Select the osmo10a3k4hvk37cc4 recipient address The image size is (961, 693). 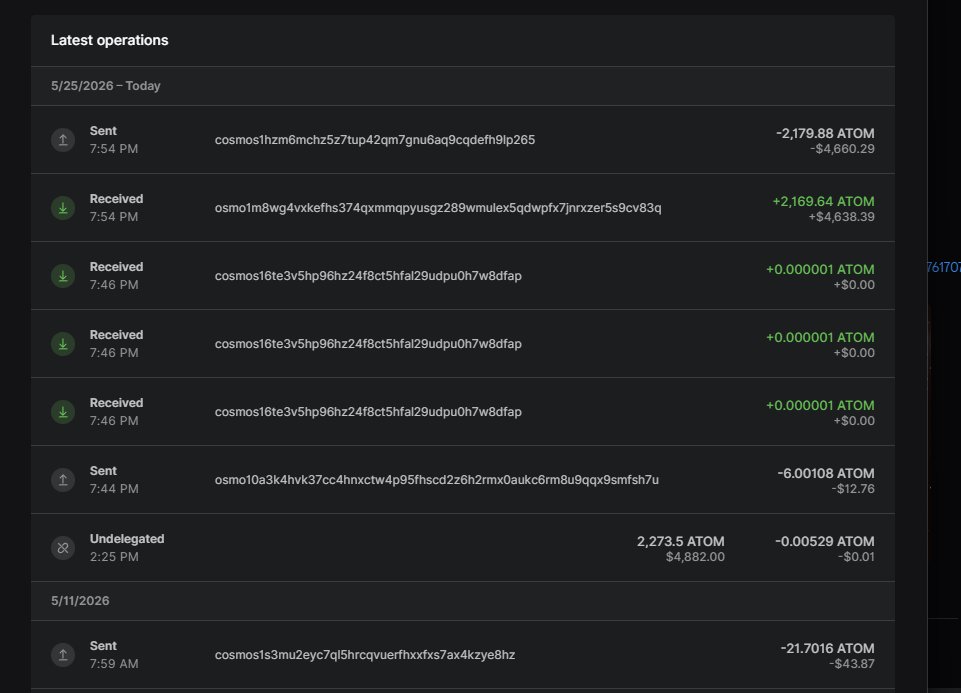(436, 480)
